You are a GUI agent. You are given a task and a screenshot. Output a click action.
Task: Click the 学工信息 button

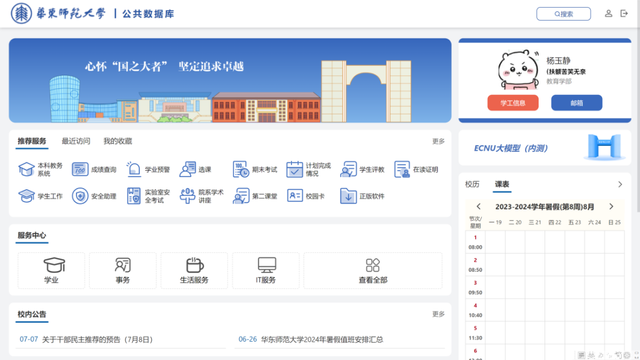pyautogui.click(x=513, y=103)
